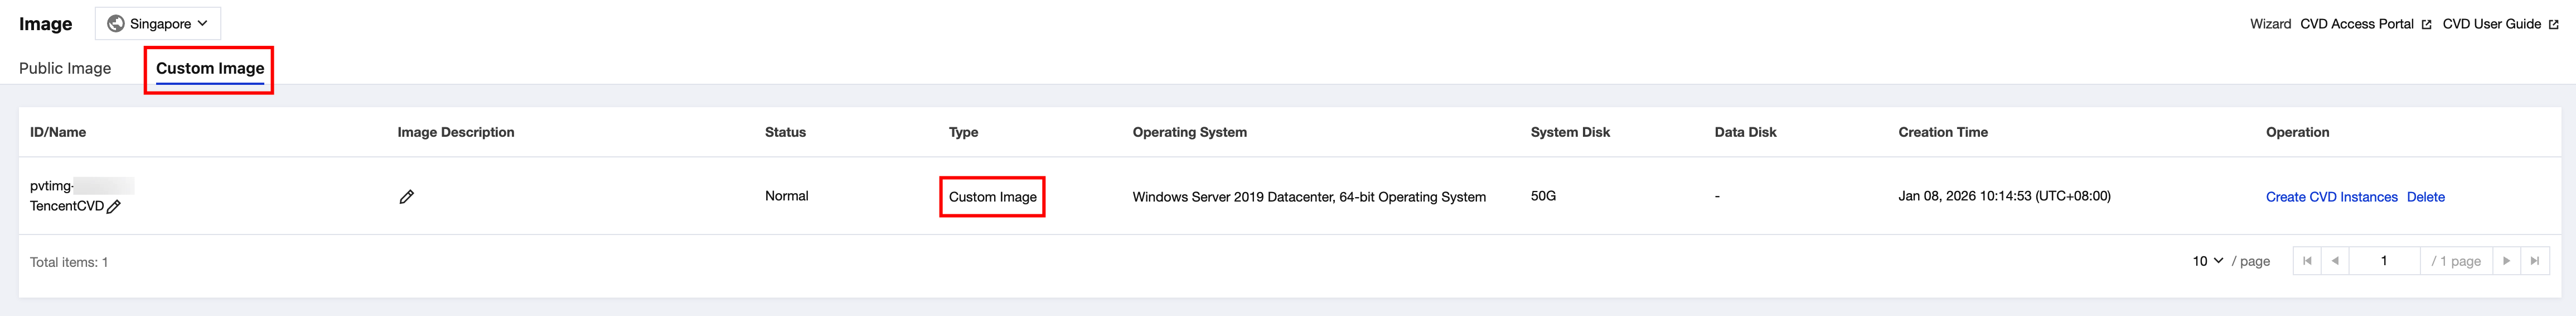This screenshot has width=2576, height=316.
Task: Open the Wizard link
Action: tap(2270, 24)
